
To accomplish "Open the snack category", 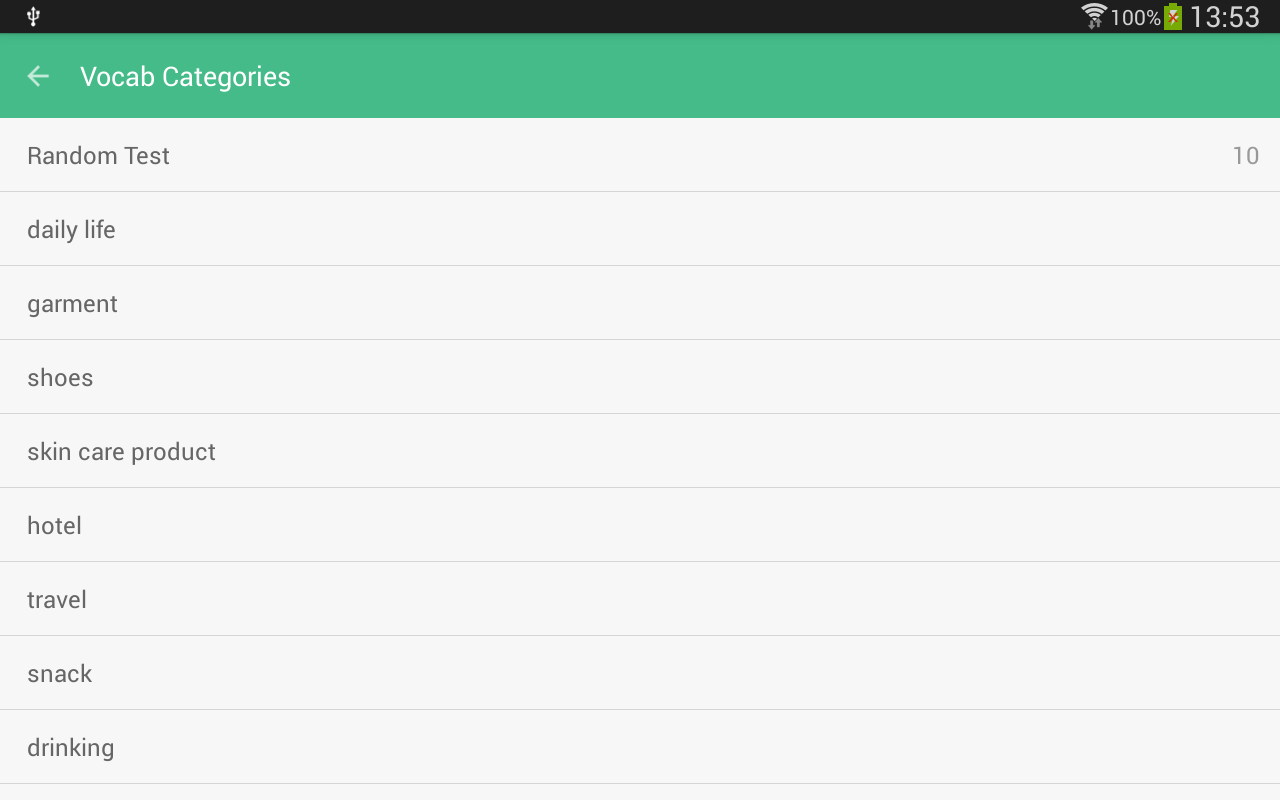I will point(60,673).
